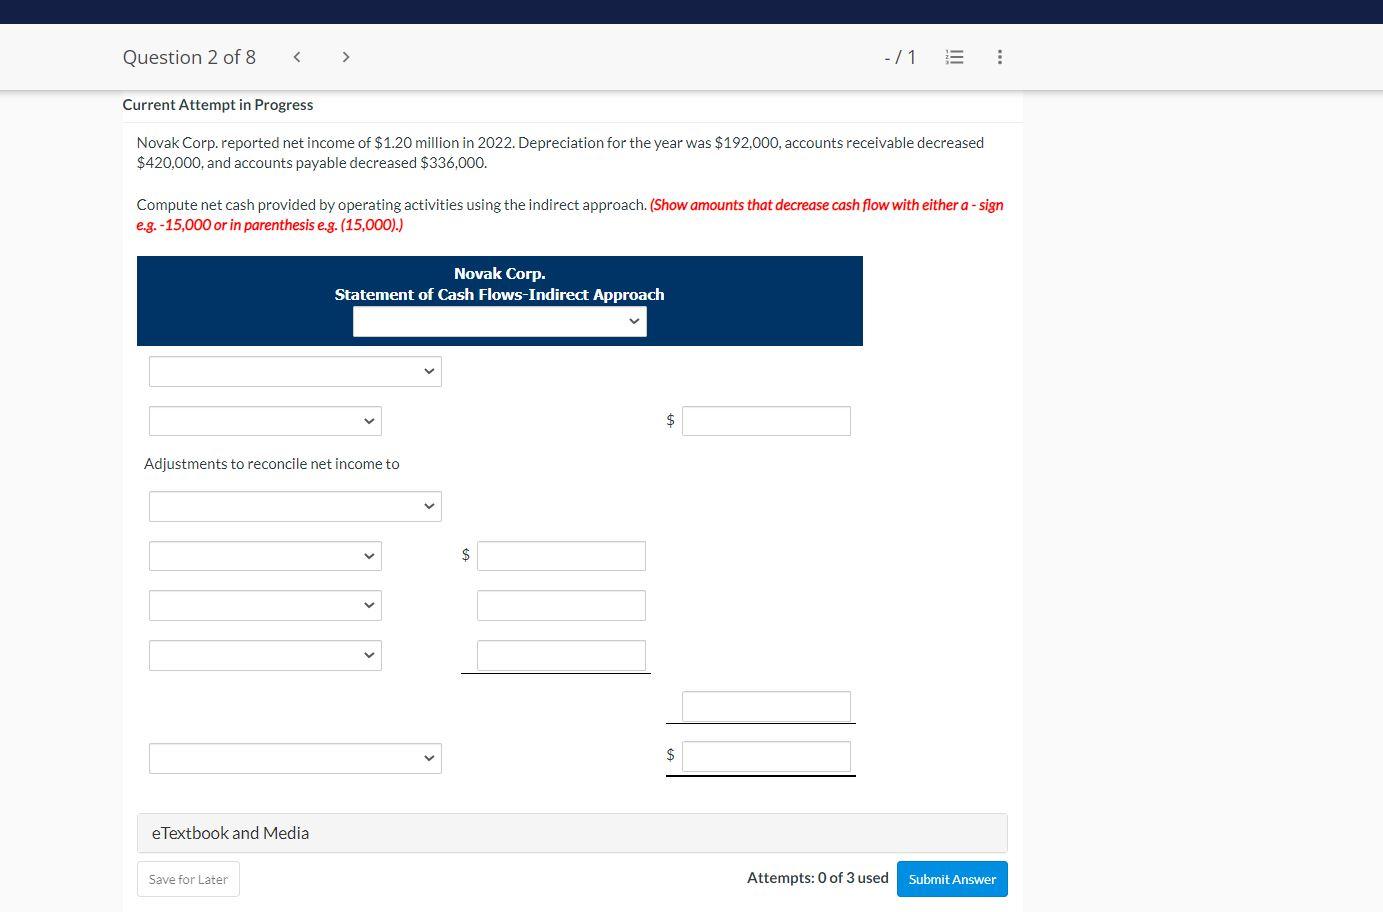Open the cash flow activities section dropdown
The image size is (1383, 912).
295,371
